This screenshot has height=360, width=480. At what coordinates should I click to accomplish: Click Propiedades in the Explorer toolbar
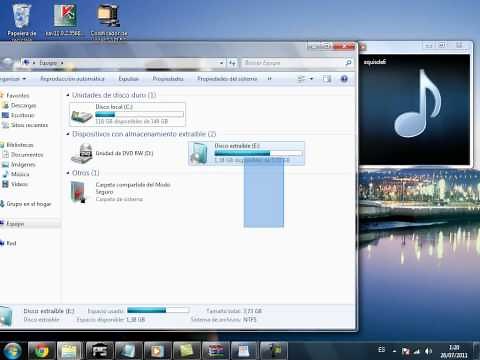click(x=168, y=79)
